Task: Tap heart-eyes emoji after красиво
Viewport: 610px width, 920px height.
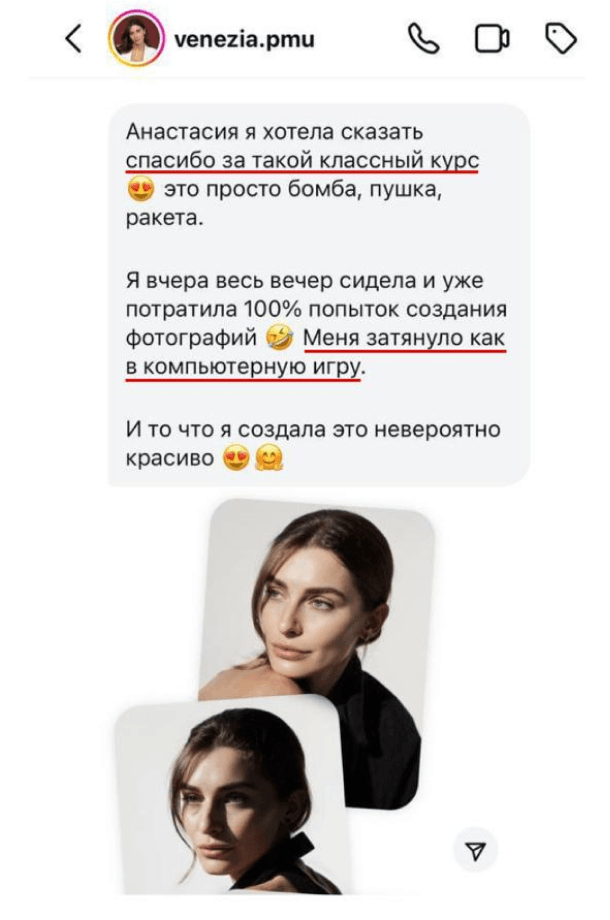Action: coord(236,458)
